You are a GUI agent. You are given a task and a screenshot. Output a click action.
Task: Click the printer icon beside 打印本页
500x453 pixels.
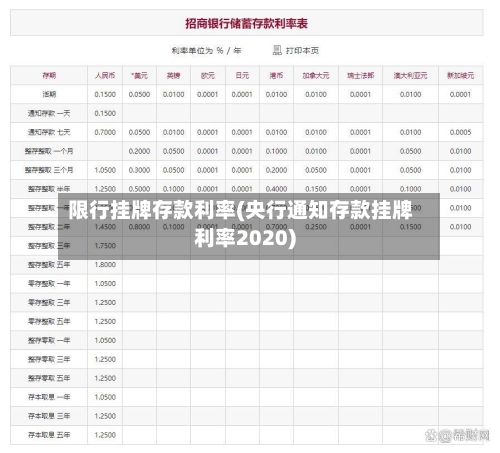[x=277, y=50]
